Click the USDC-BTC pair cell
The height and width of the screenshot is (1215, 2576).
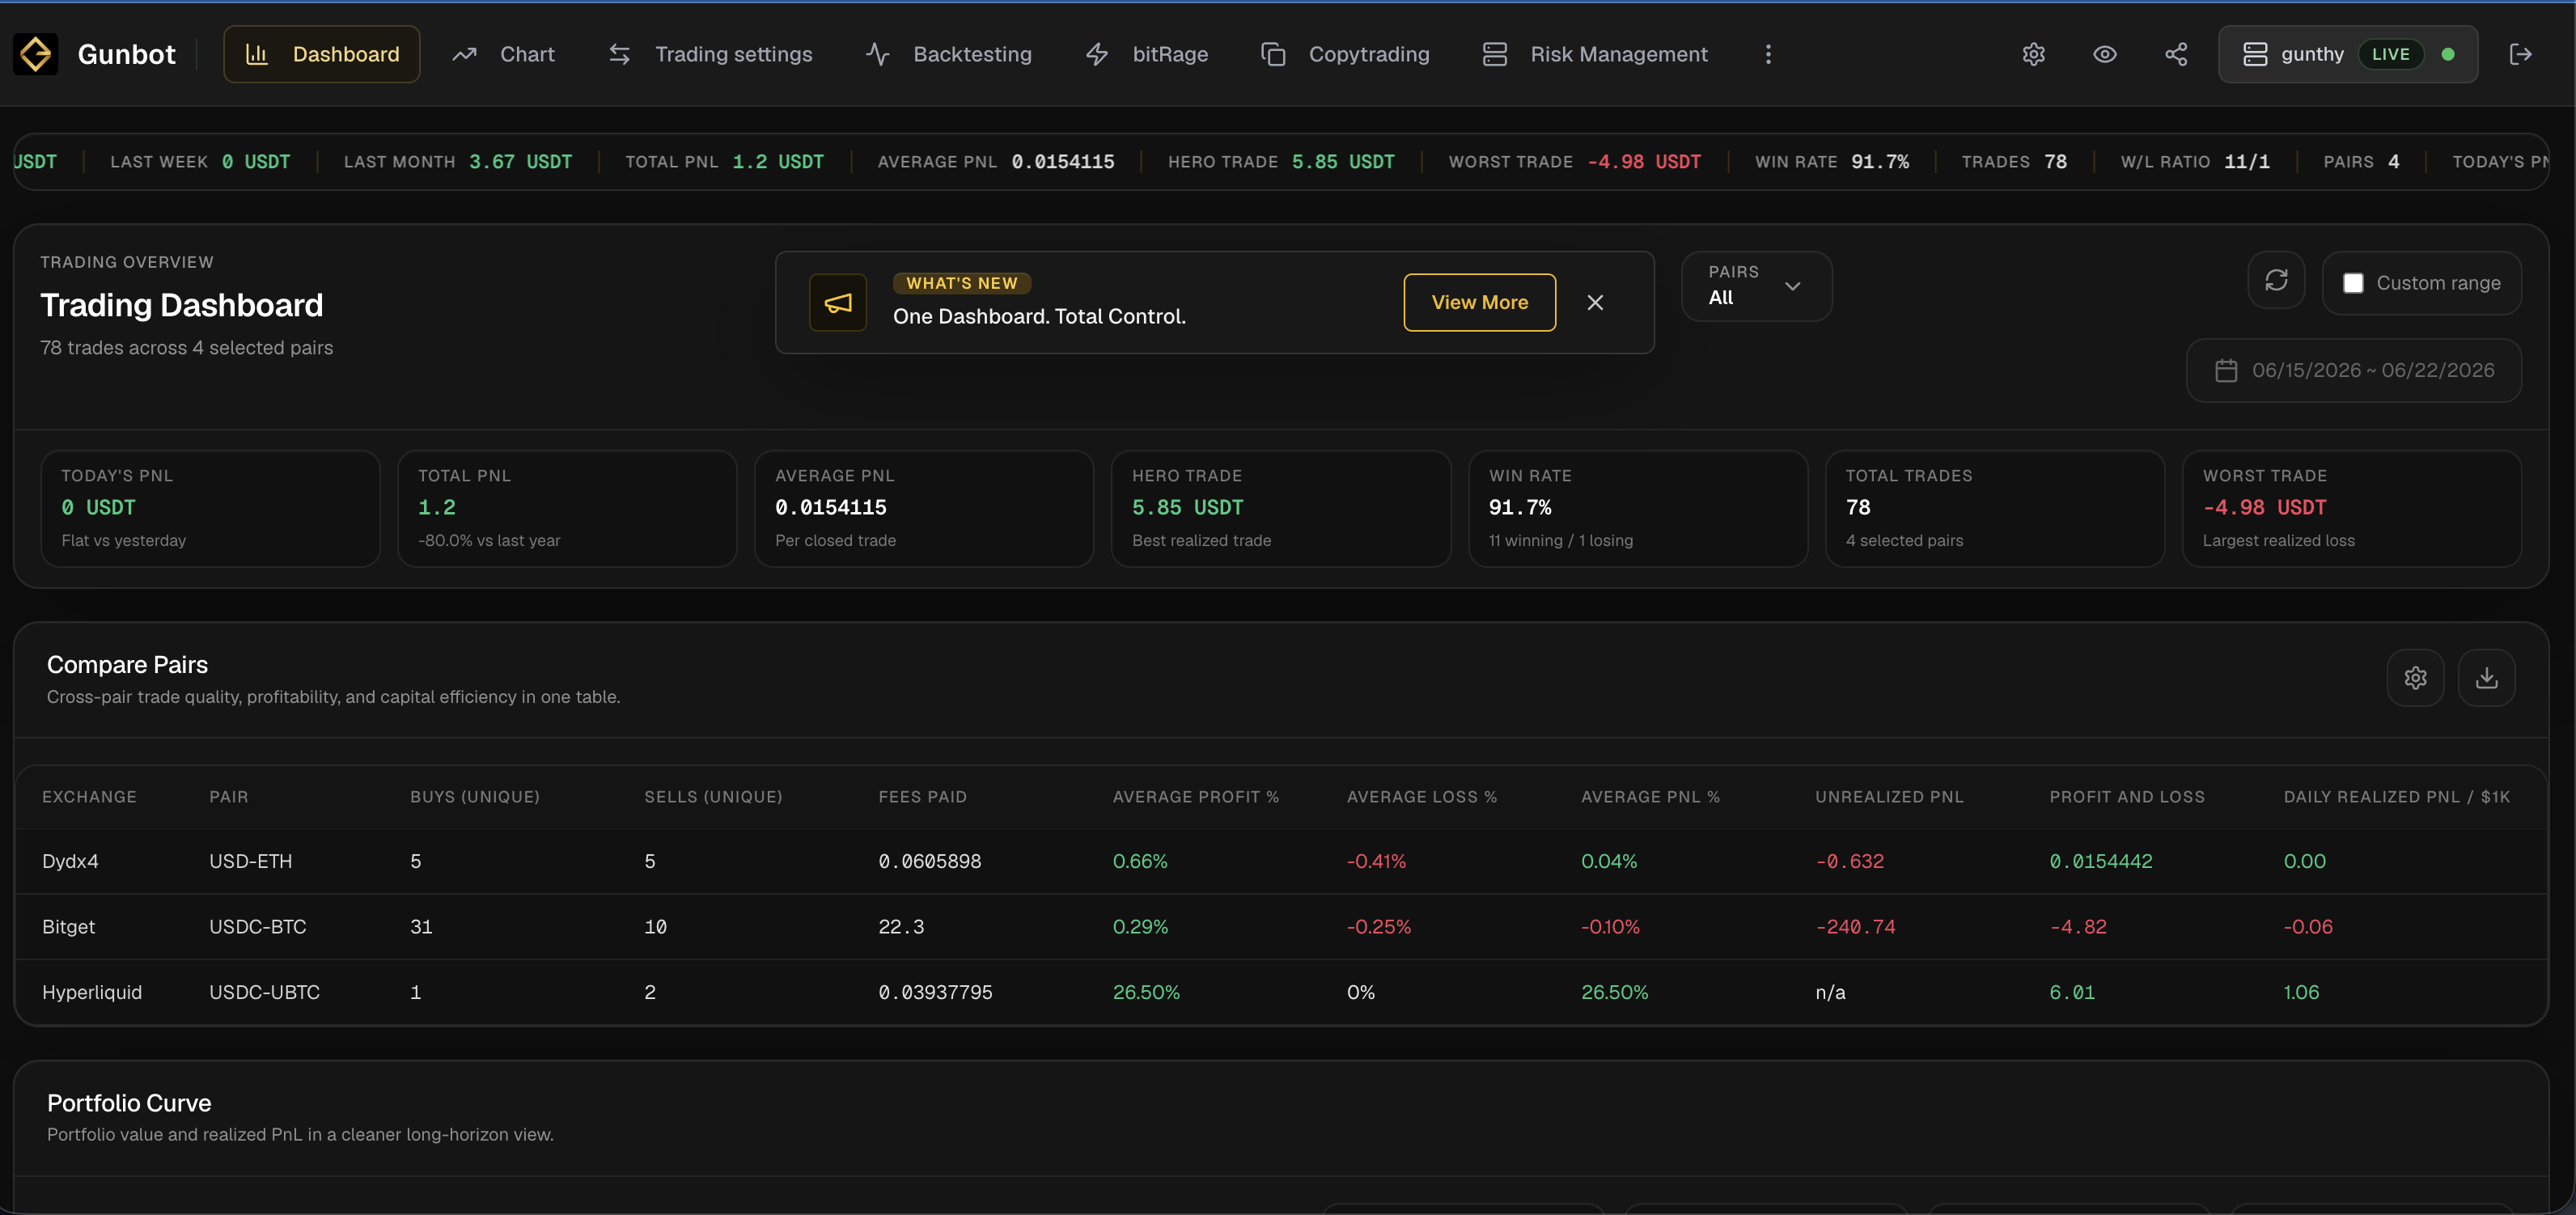(257, 927)
